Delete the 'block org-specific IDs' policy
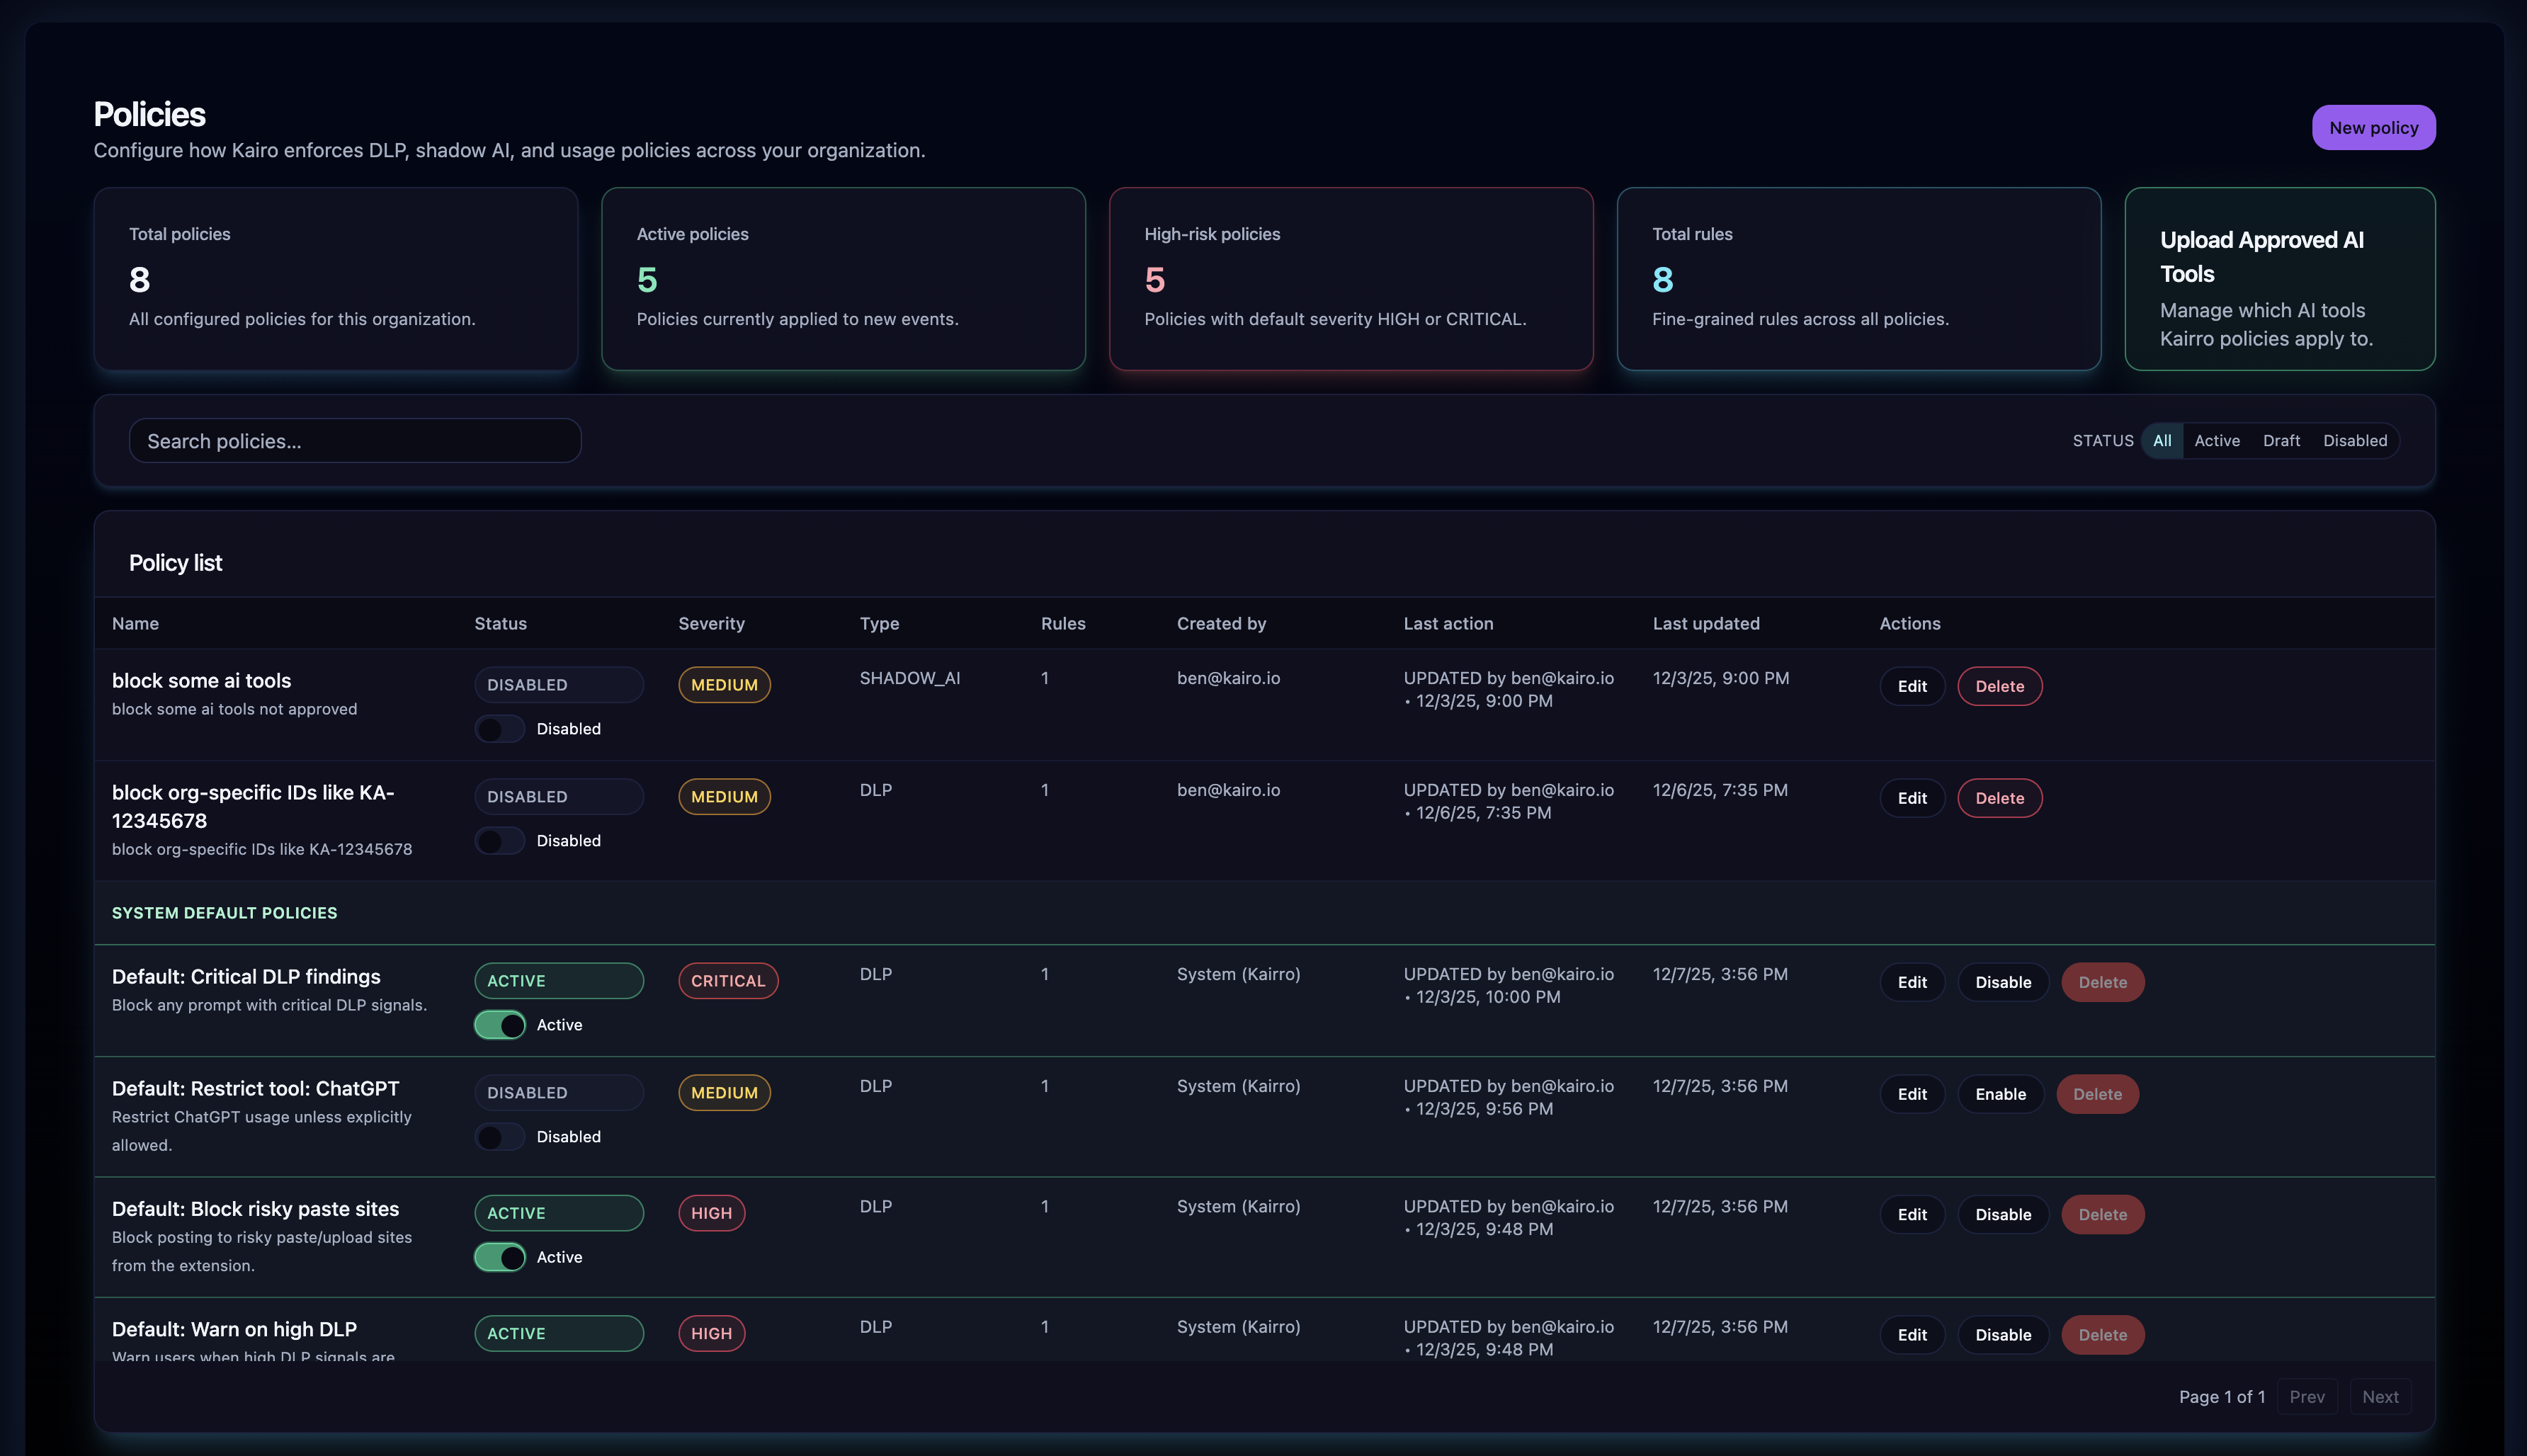Viewport: 2527px width, 1456px height. click(1999, 797)
